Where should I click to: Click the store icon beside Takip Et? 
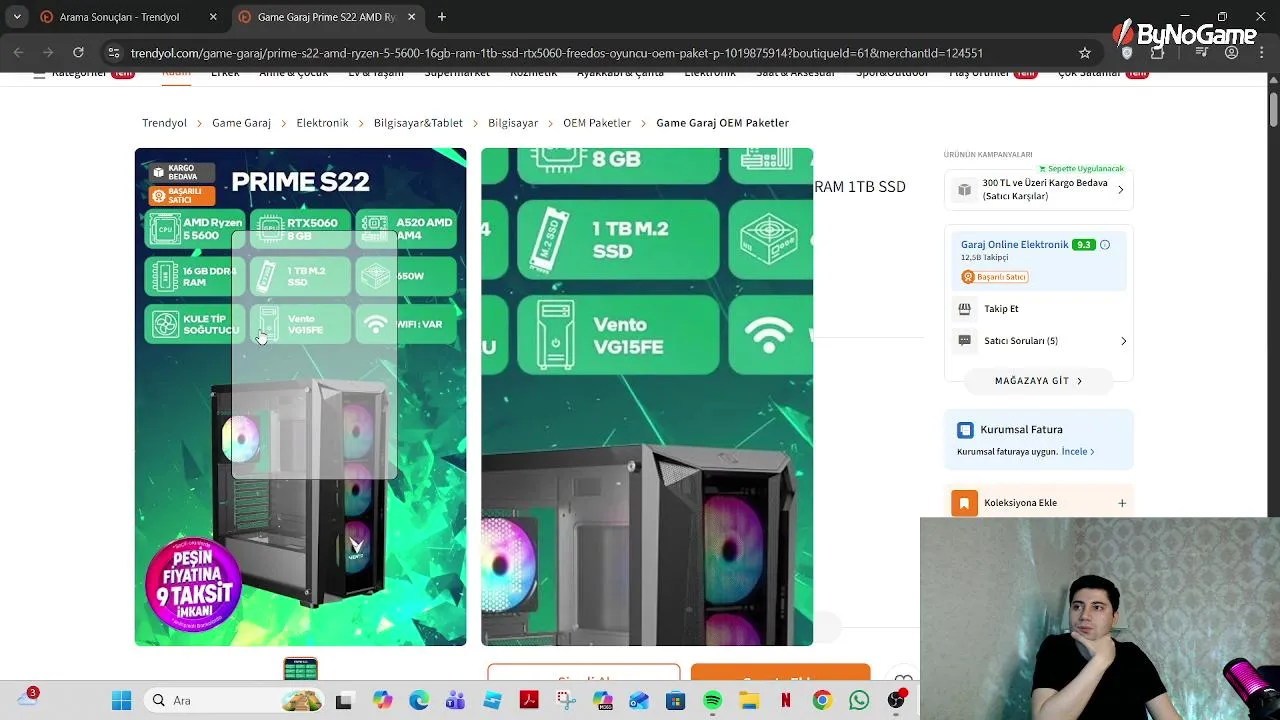coord(964,309)
